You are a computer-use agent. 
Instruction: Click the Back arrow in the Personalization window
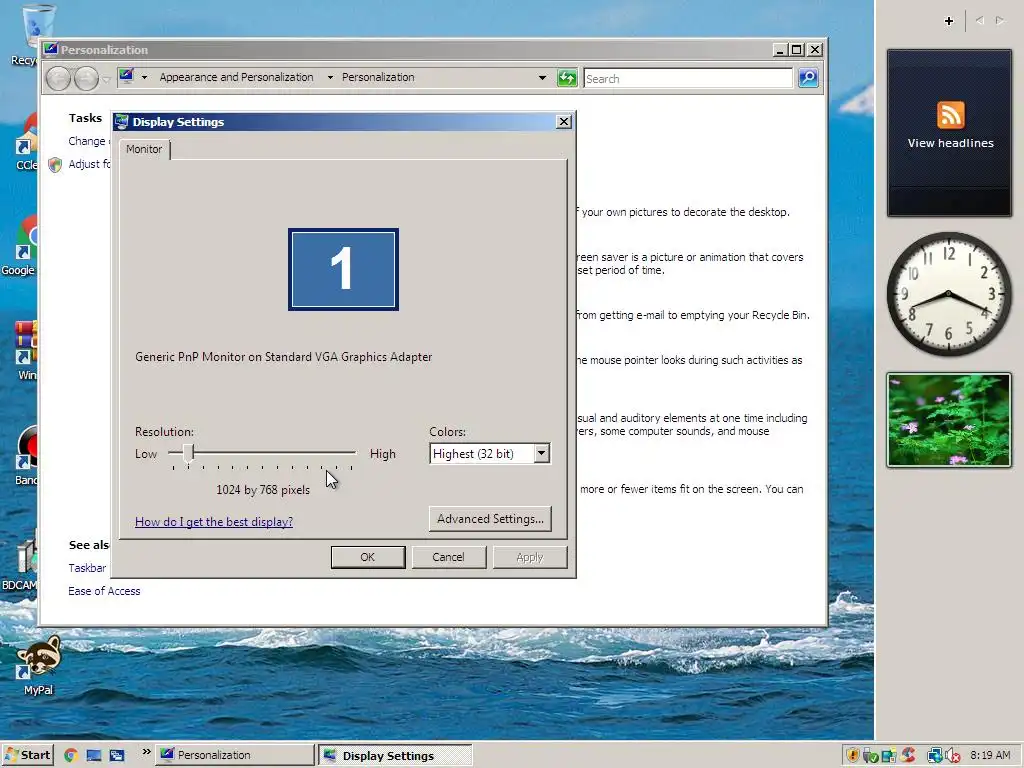pyautogui.click(x=58, y=78)
